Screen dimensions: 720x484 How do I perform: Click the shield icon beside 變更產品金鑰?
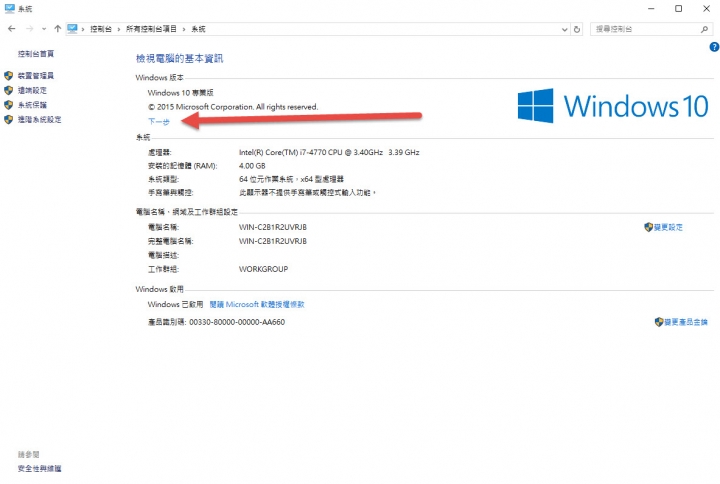click(659, 322)
